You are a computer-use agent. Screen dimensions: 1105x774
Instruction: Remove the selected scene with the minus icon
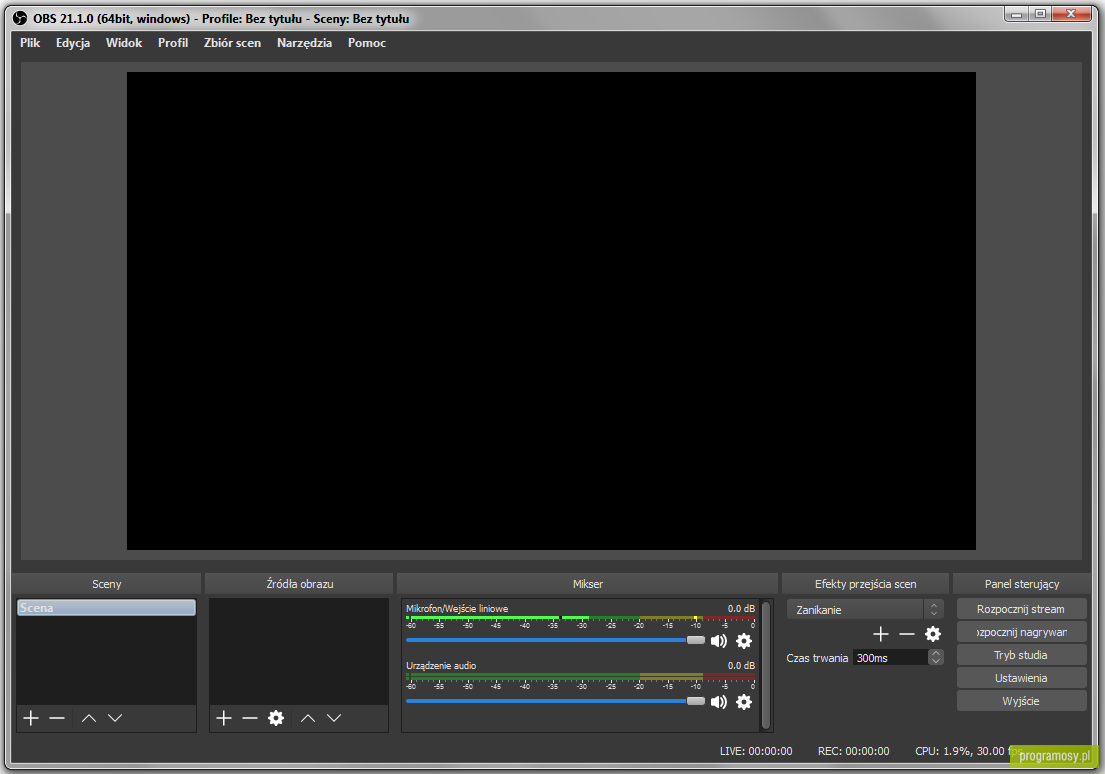57,718
